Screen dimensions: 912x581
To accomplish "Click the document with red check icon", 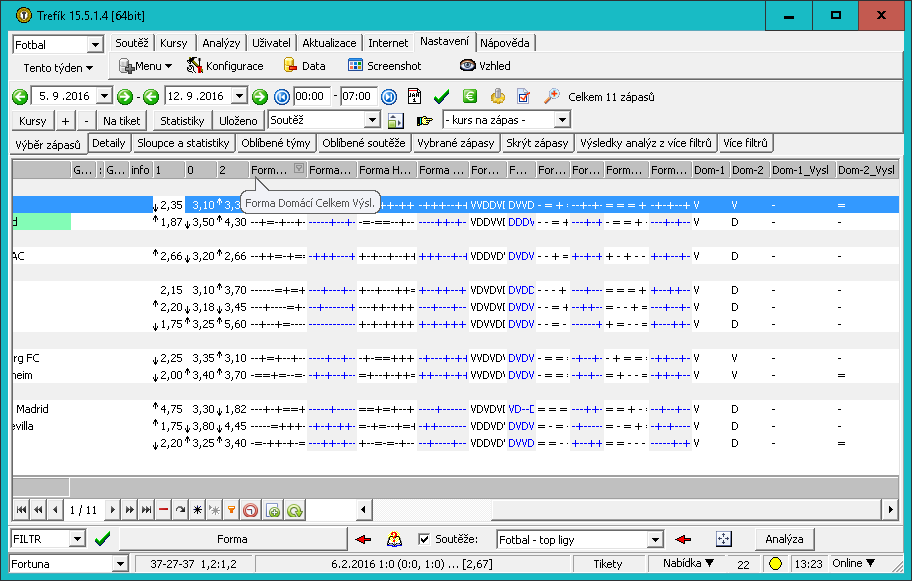I will coord(523,96).
